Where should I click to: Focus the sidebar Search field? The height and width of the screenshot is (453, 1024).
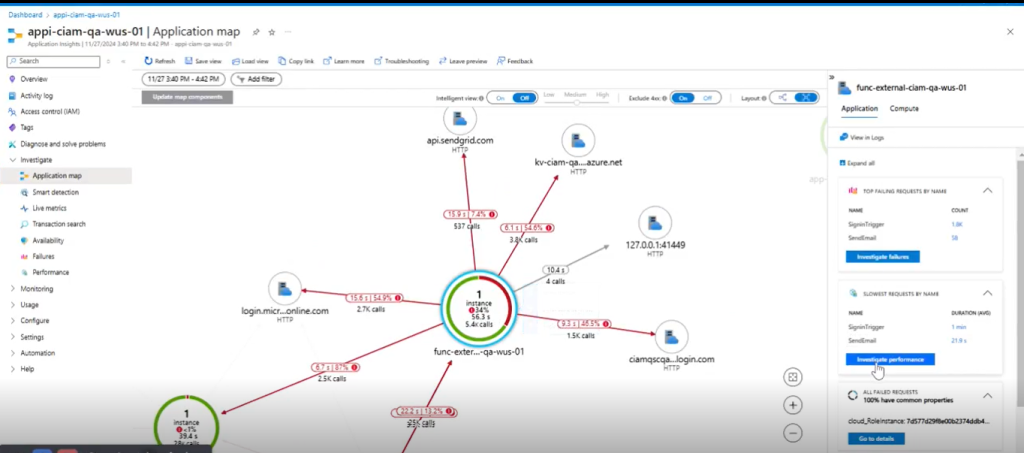[54, 61]
